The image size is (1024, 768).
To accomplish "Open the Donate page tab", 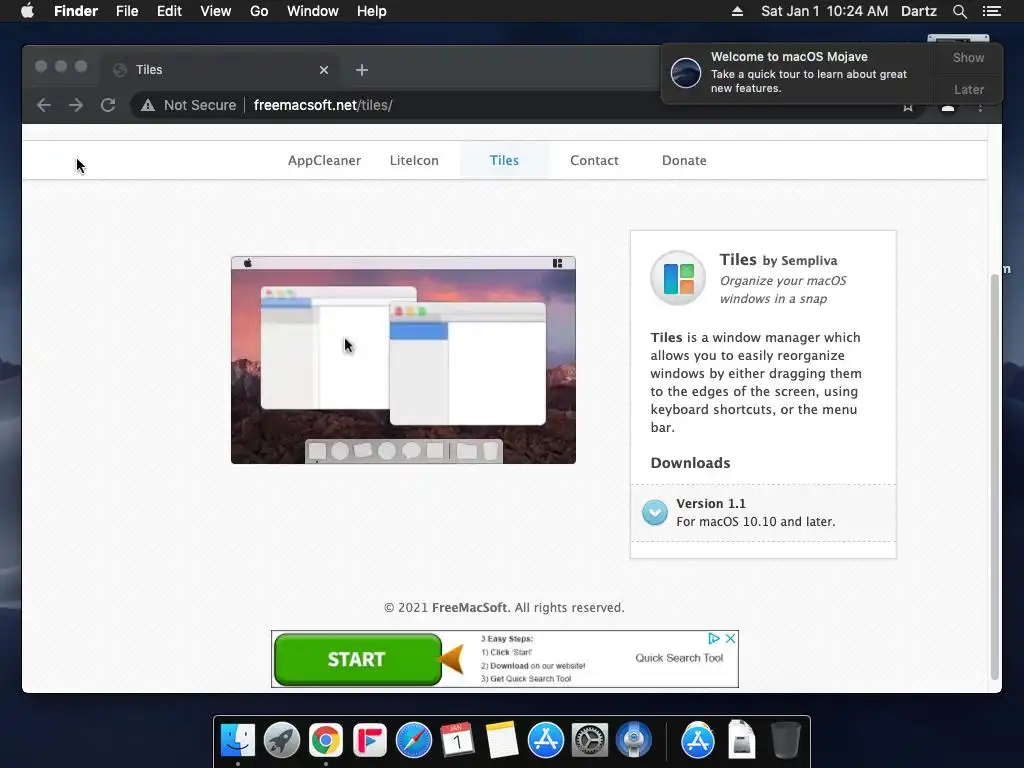I will point(684,161).
